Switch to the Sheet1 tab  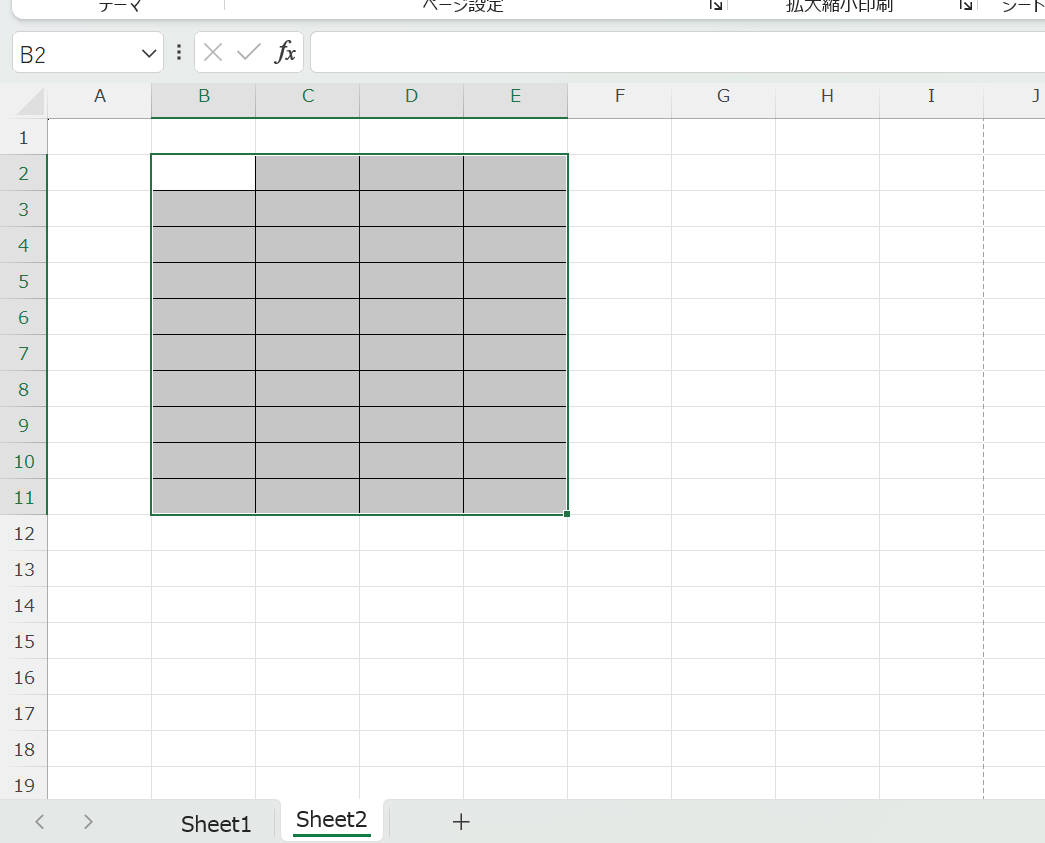click(x=216, y=823)
